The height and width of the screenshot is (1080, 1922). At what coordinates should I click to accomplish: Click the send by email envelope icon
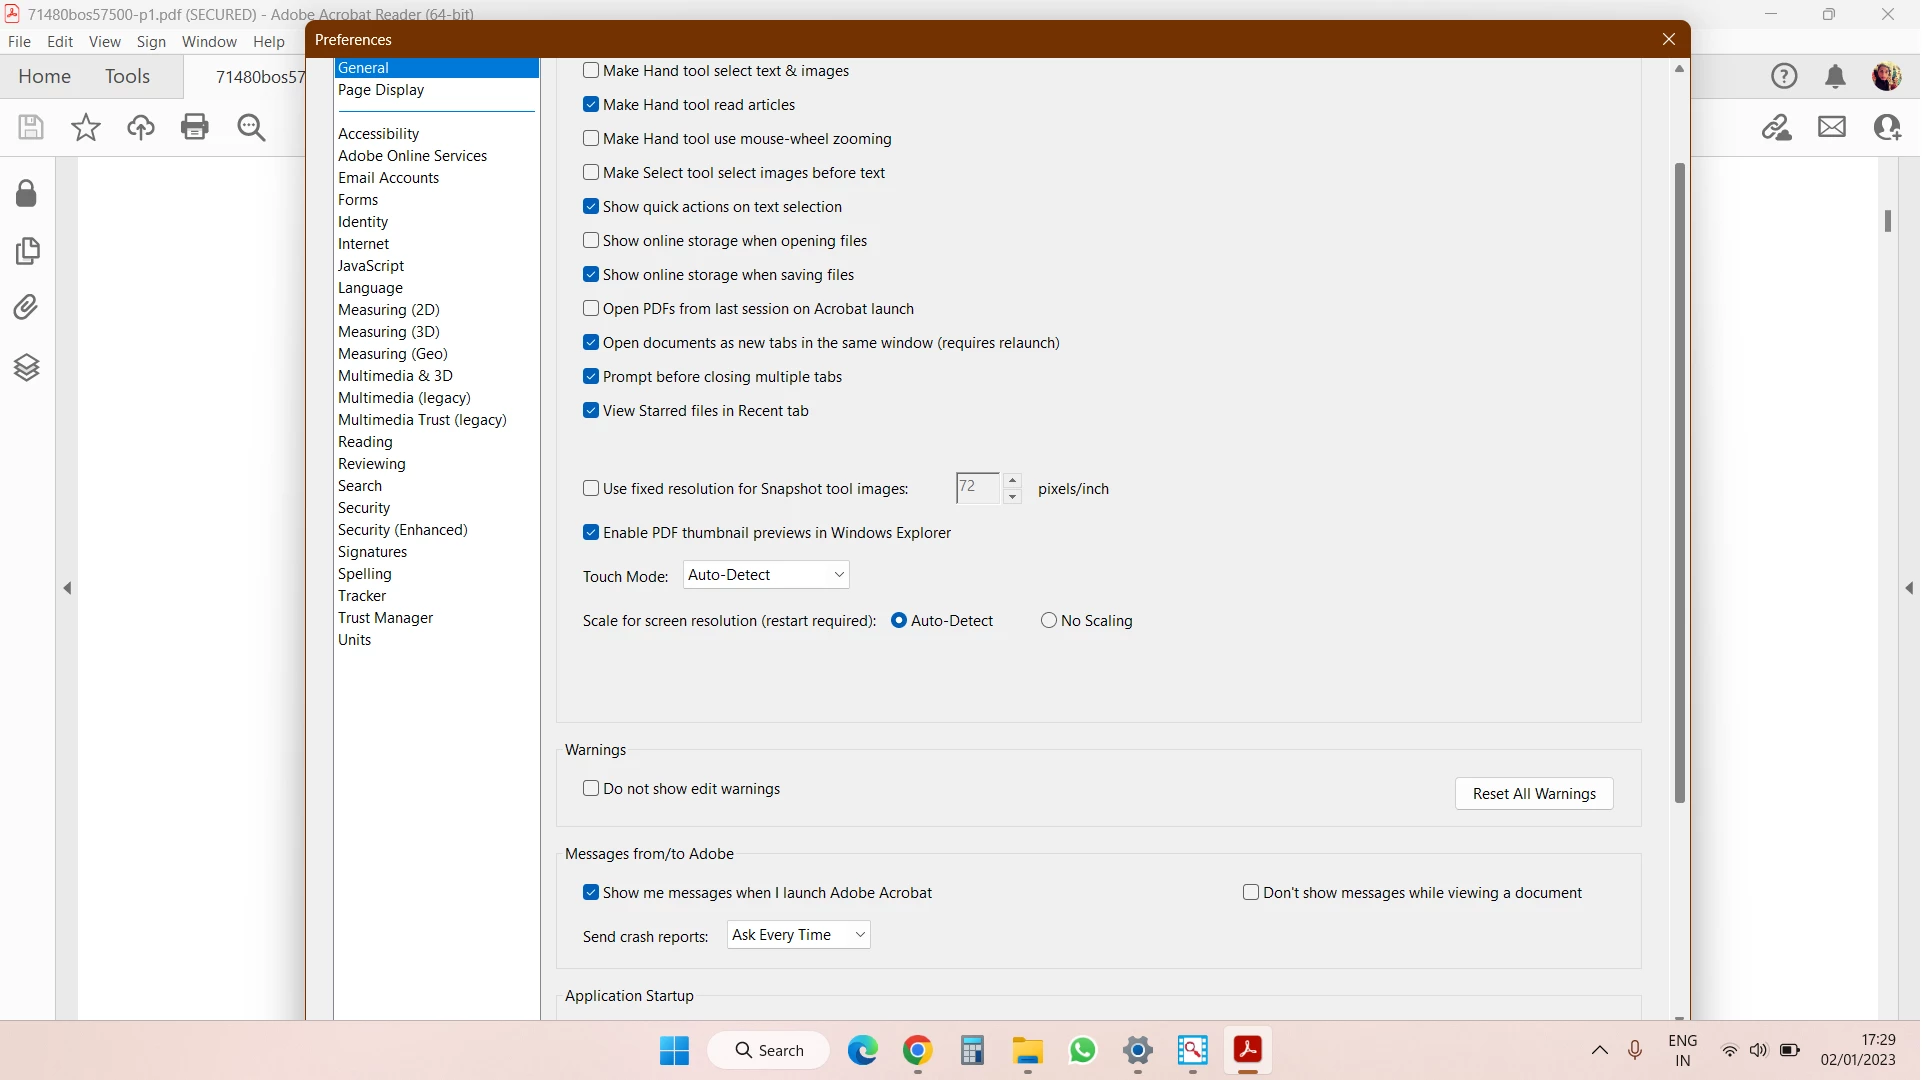tap(1832, 127)
